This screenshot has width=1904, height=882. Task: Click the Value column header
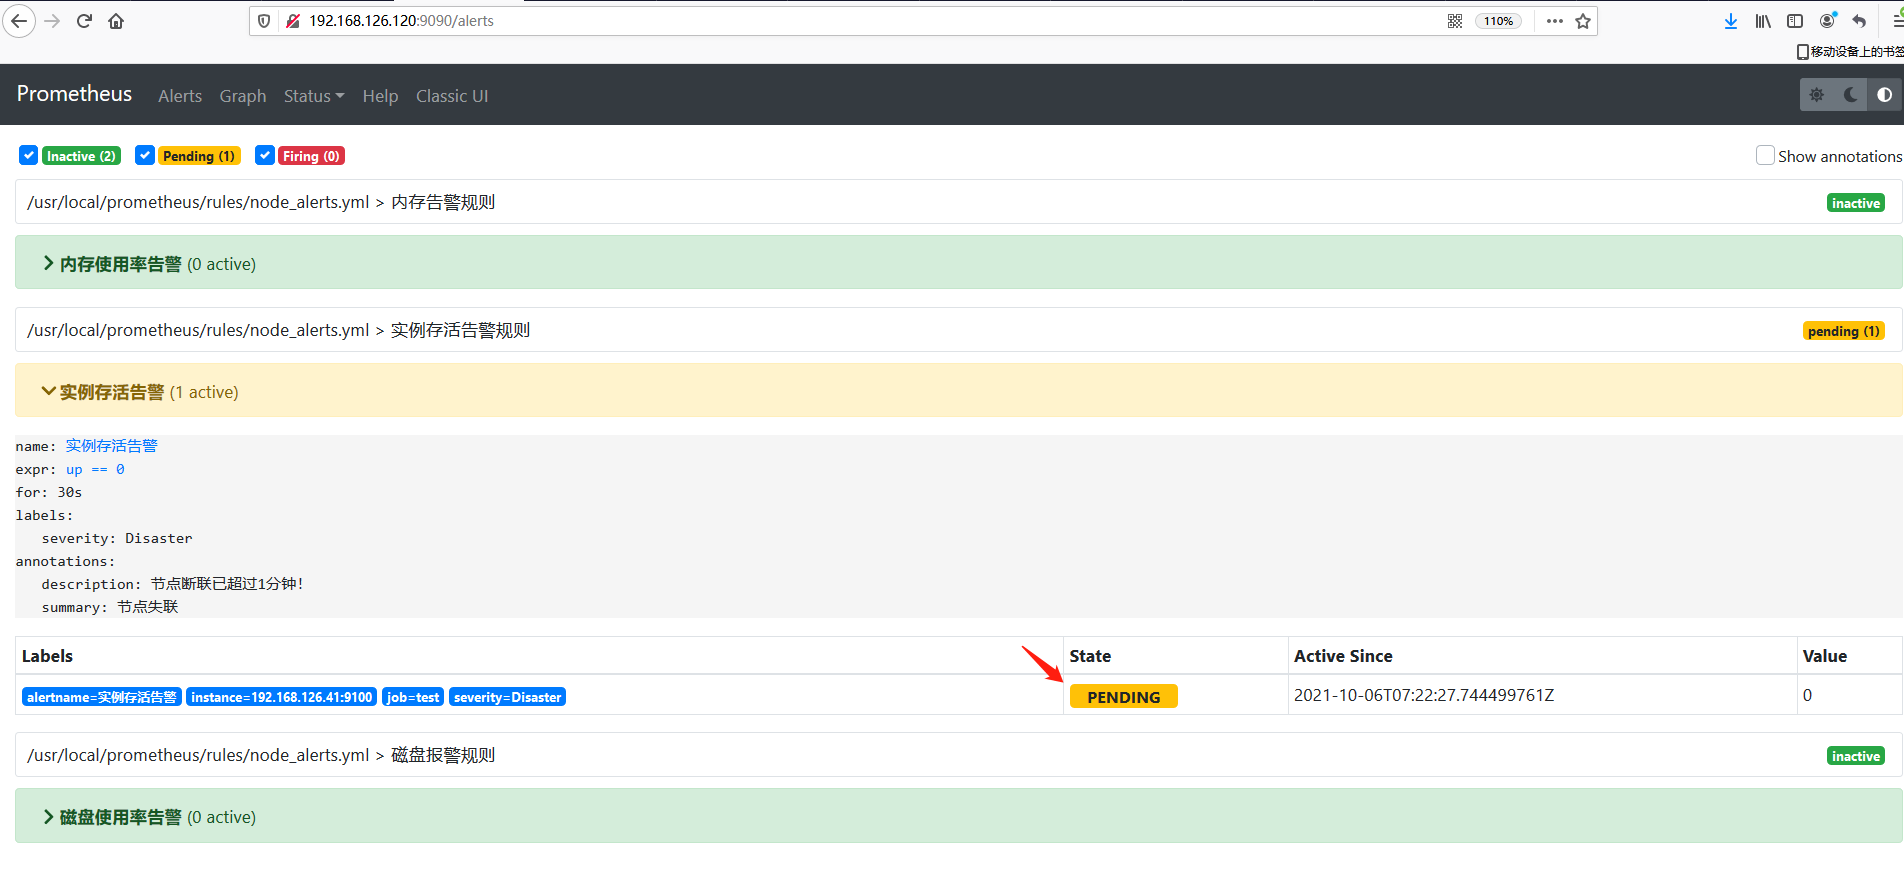click(1825, 656)
